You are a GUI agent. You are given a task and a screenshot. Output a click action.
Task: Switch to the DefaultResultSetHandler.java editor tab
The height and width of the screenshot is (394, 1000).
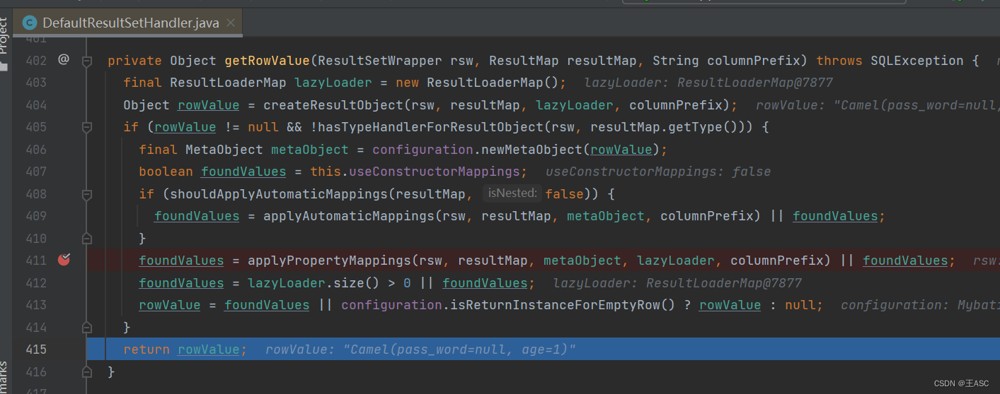point(129,23)
